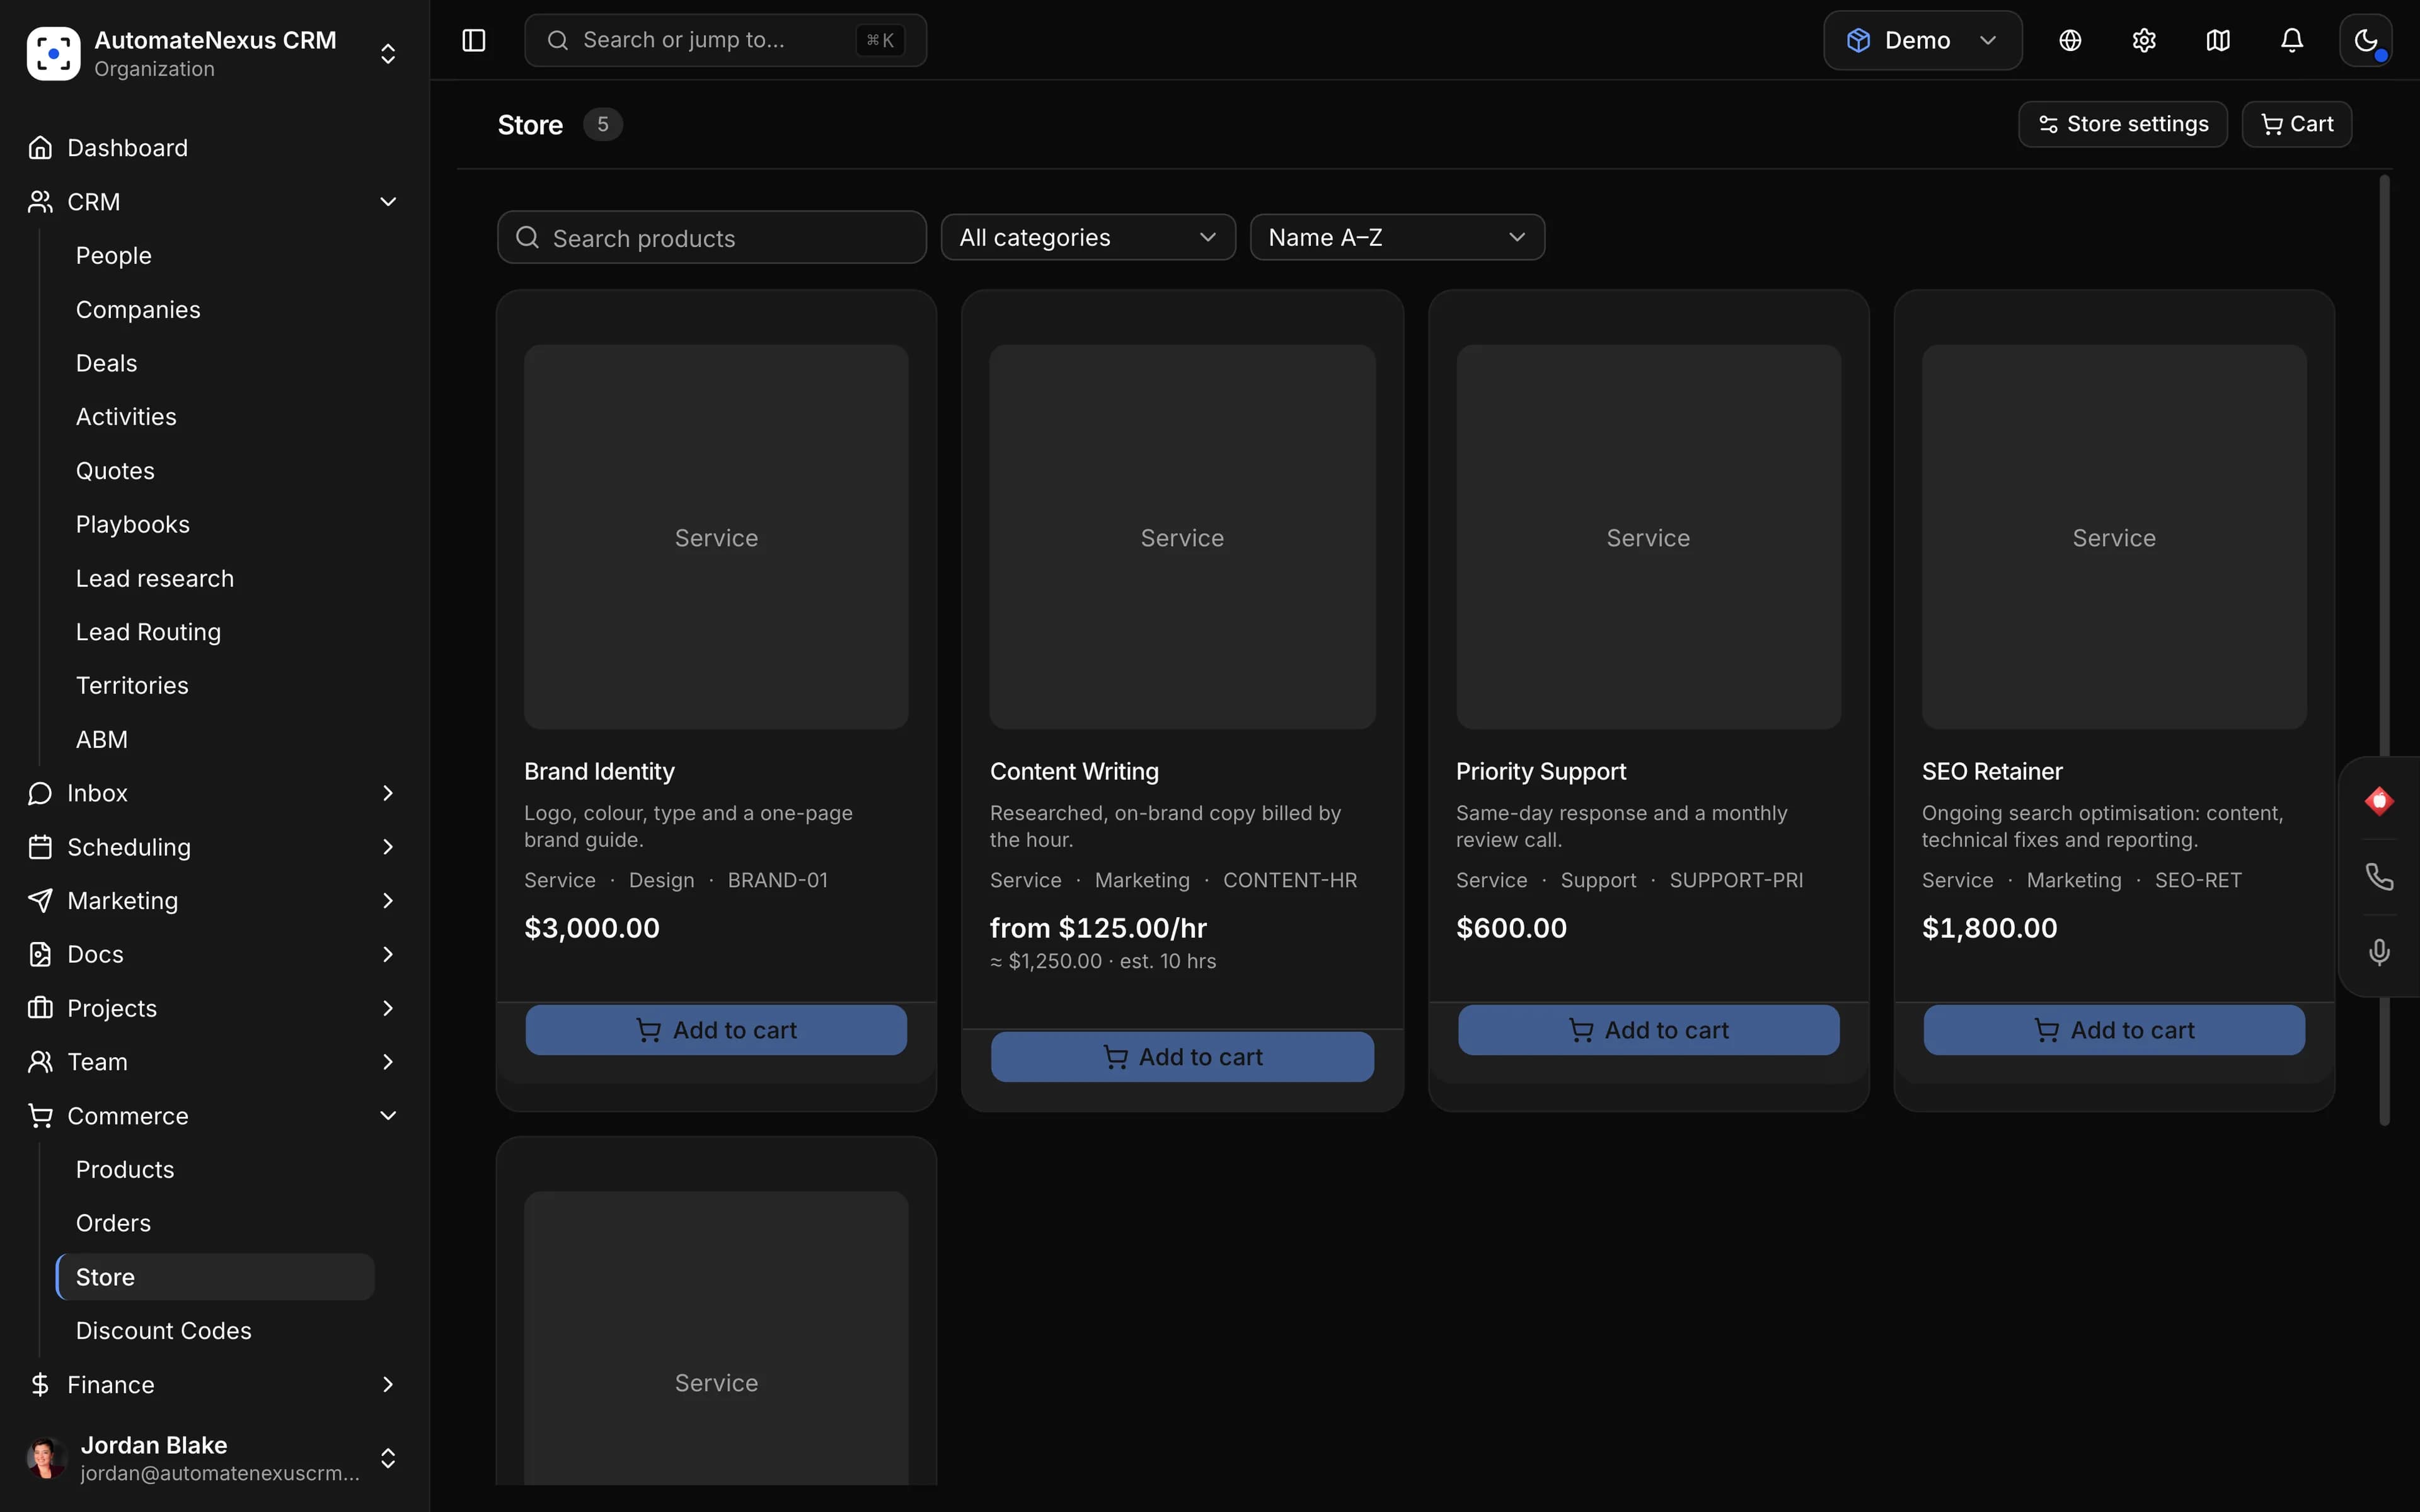Screen dimensions: 2420x1512
Task: Click the Search products field
Action: [x=712, y=238]
